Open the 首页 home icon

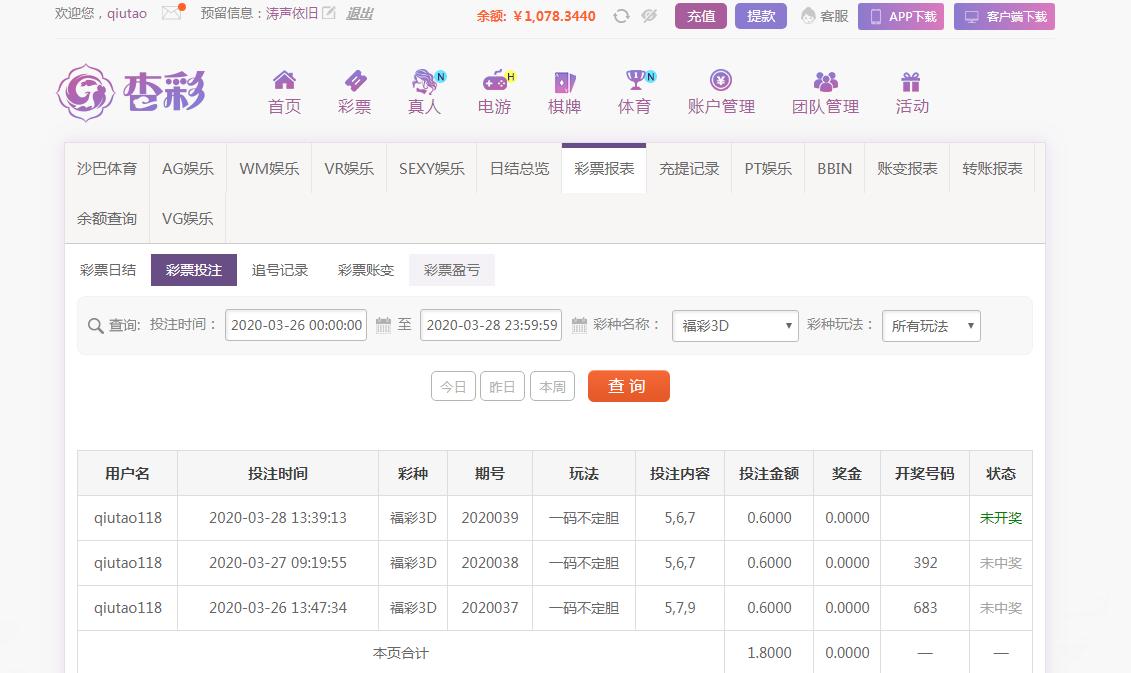(284, 81)
